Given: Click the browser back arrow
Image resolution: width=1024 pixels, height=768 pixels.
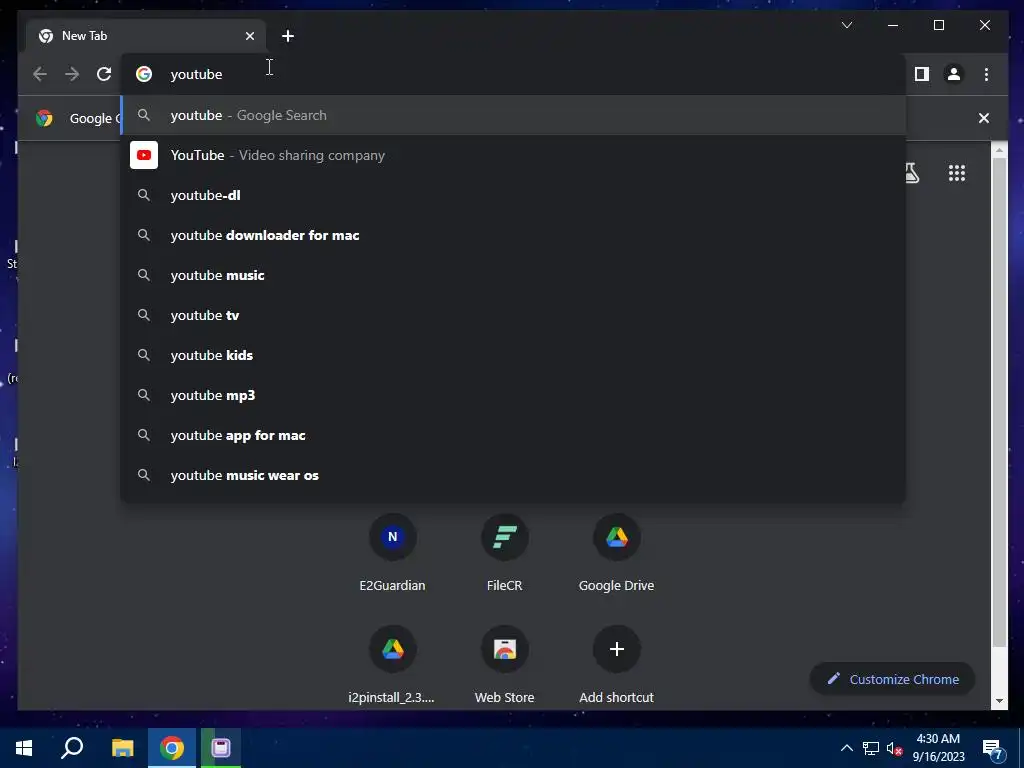Looking at the screenshot, I should [40, 74].
